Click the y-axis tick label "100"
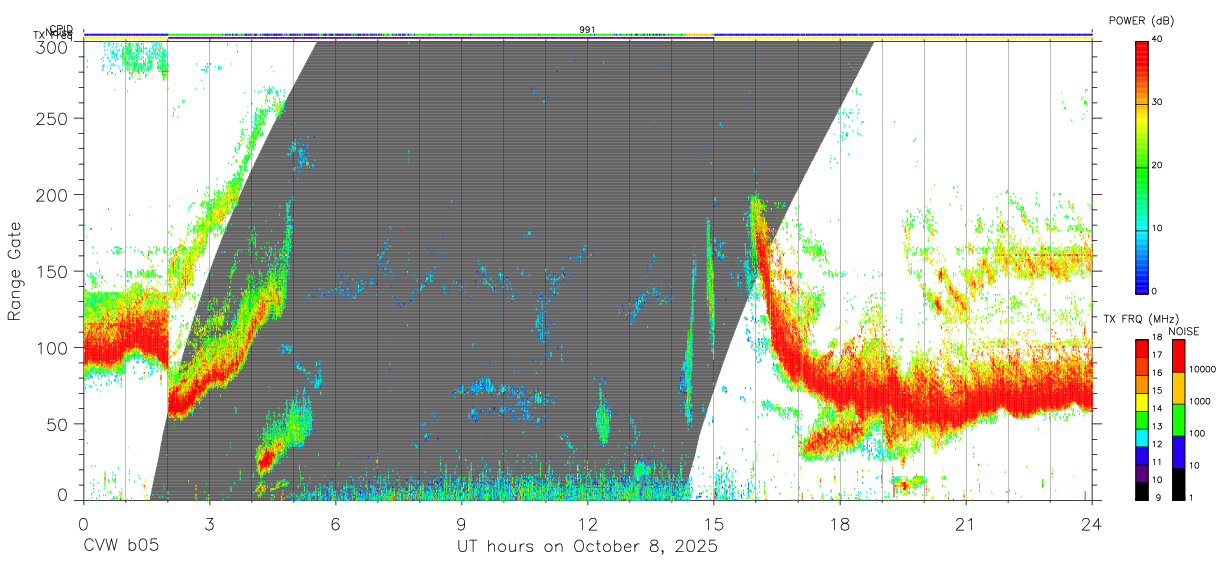Screen dimensions: 1228x567 [54, 348]
